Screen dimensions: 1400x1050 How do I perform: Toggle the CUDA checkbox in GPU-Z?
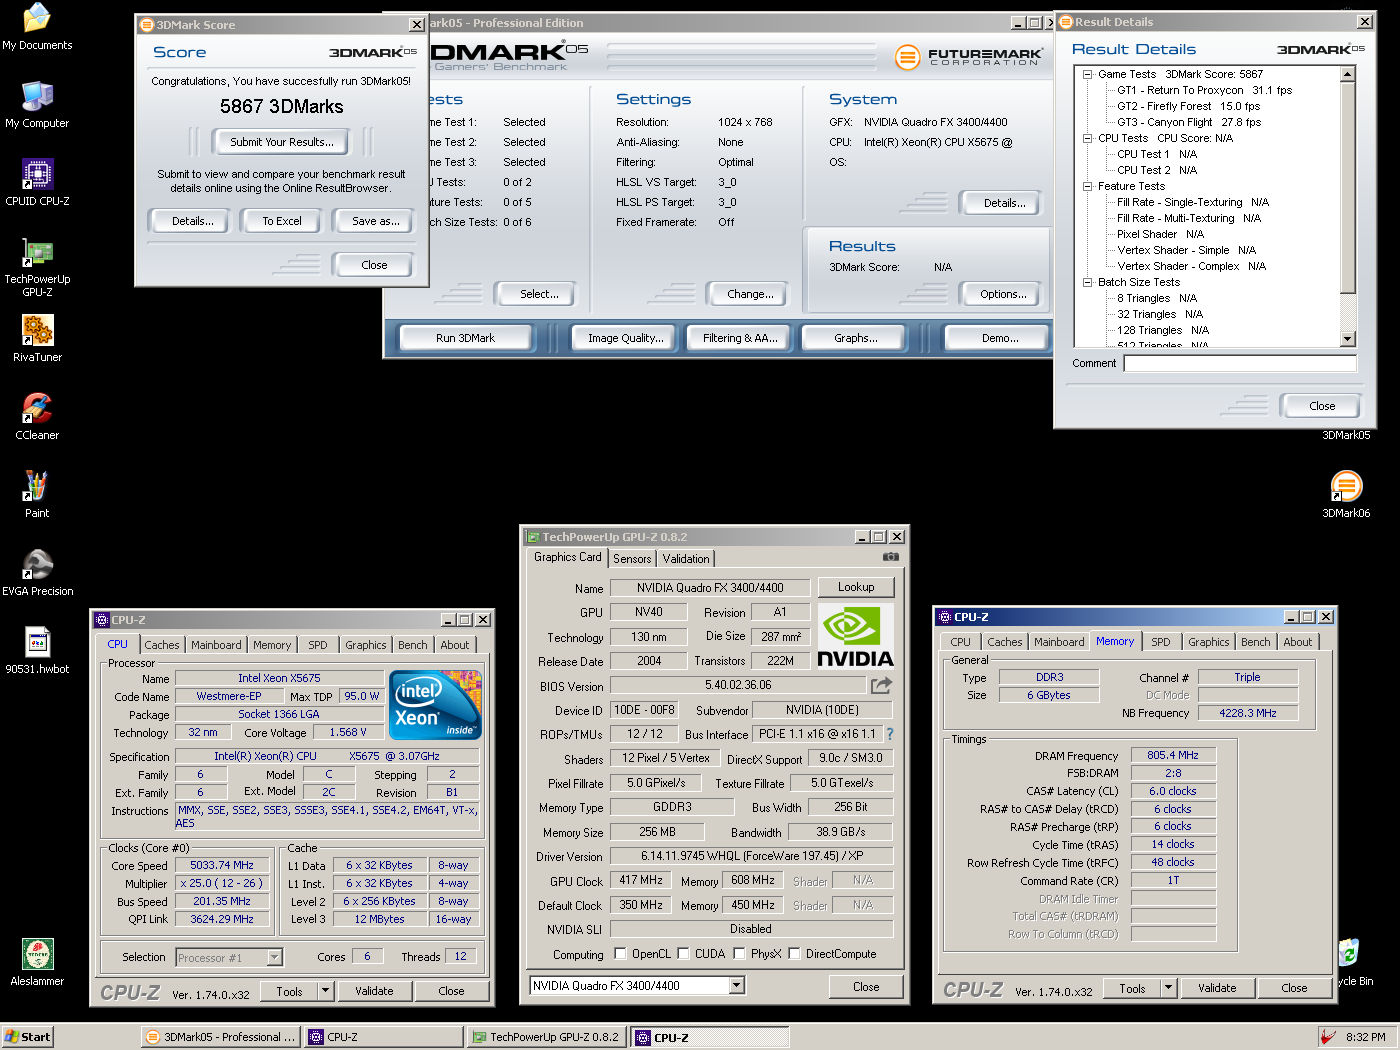coord(683,954)
